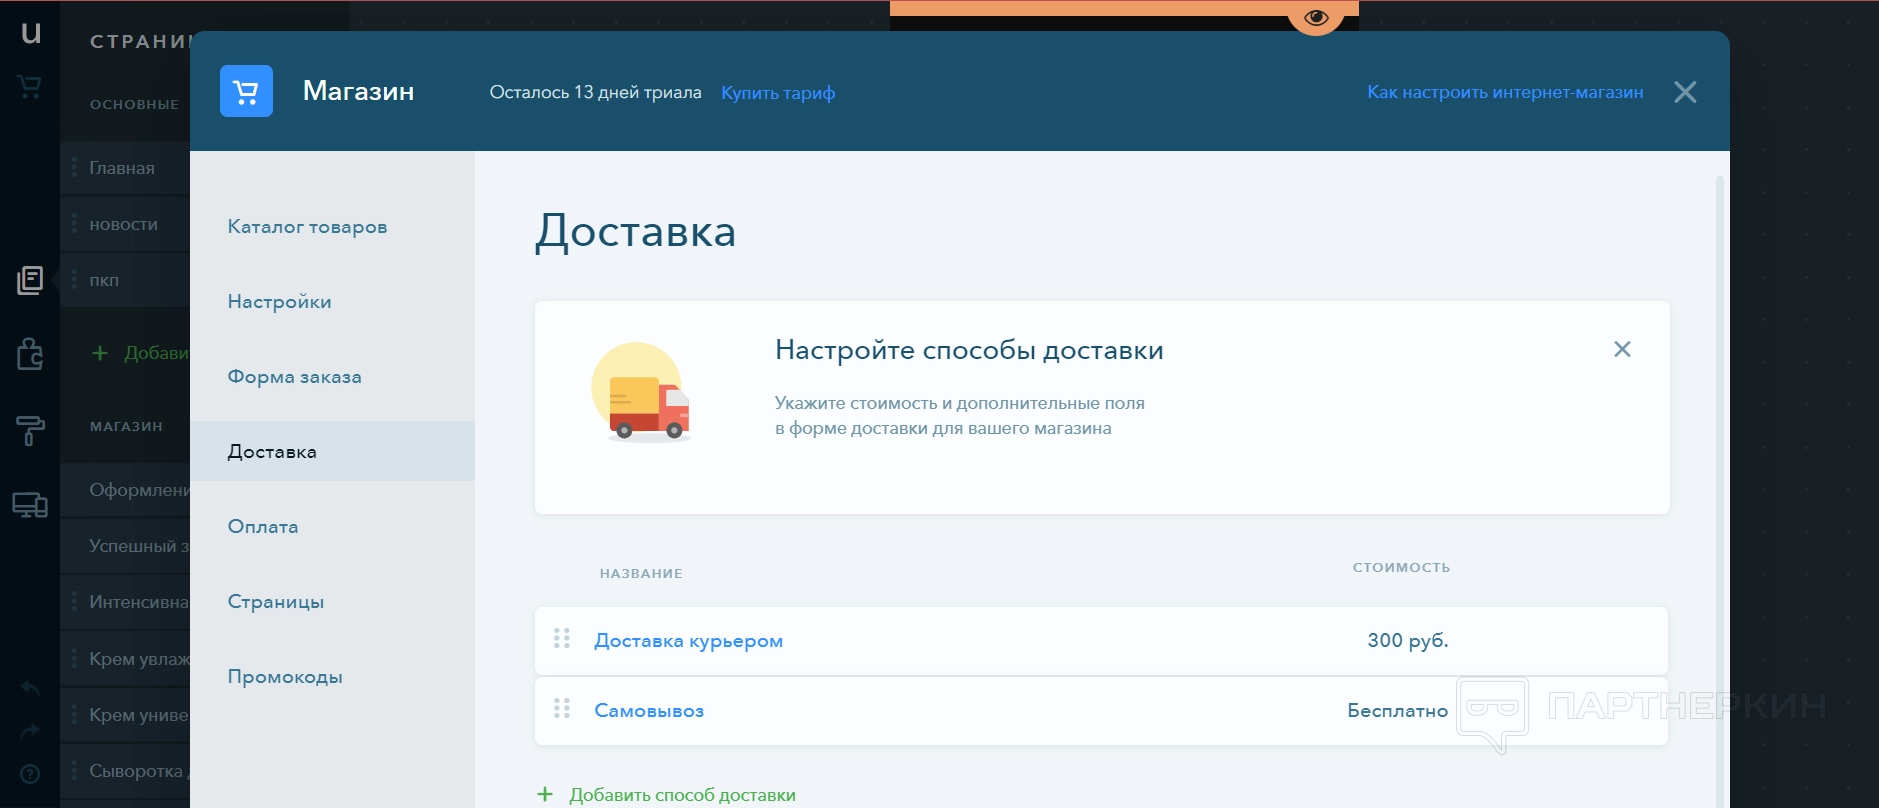1879x808 pixels.
Task: Click the Купить тариф link
Action: pos(778,93)
